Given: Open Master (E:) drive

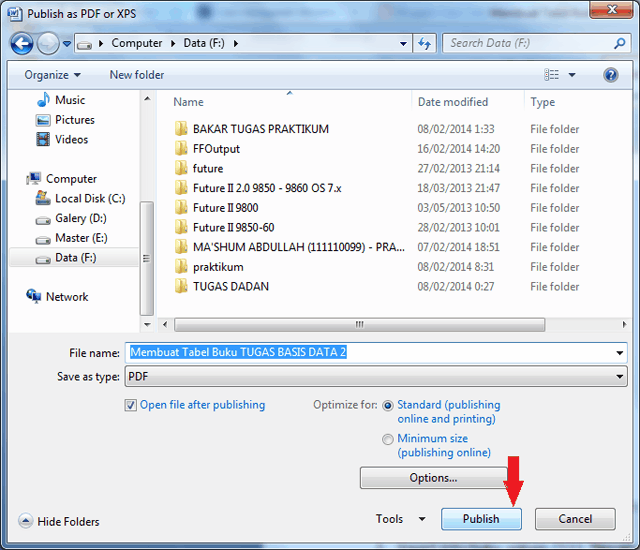Looking at the screenshot, I should pyautogui.click(x=81, y=238).
